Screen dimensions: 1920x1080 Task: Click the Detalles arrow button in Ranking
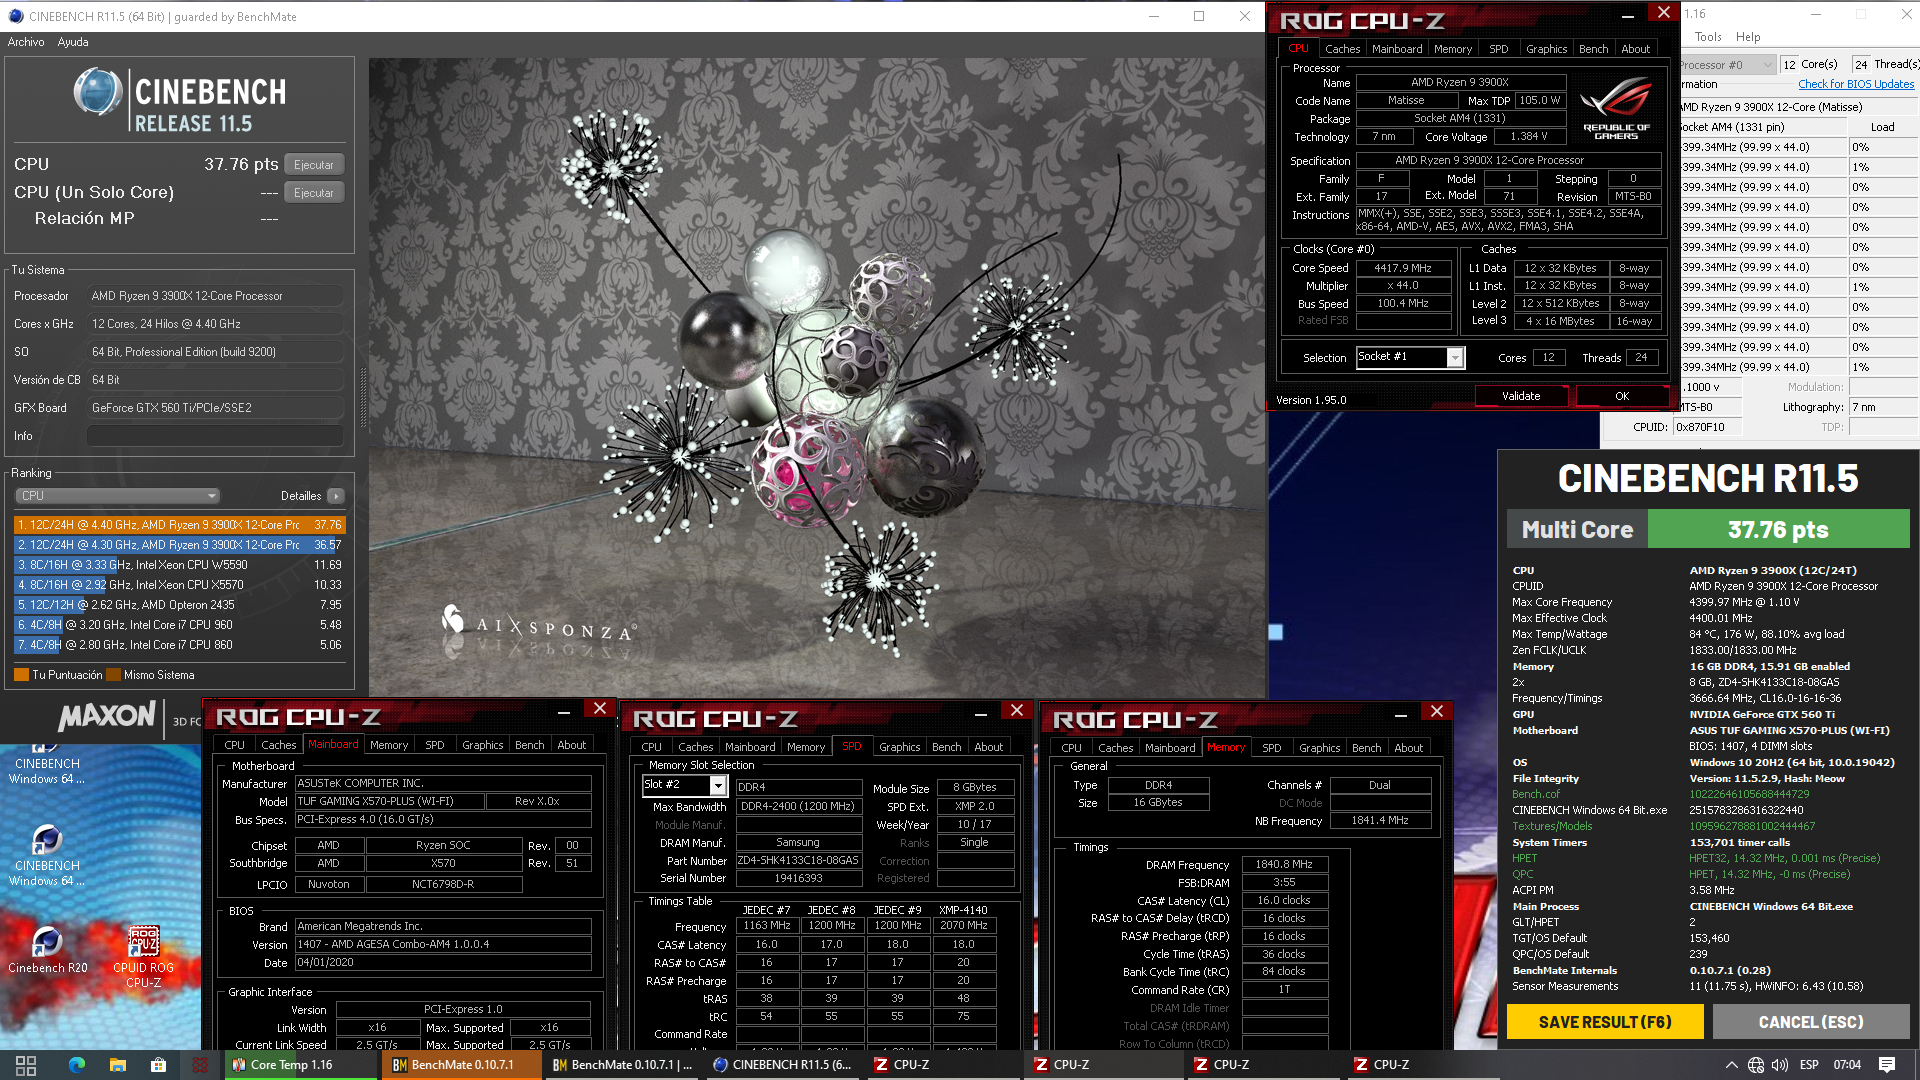point(336,496)
